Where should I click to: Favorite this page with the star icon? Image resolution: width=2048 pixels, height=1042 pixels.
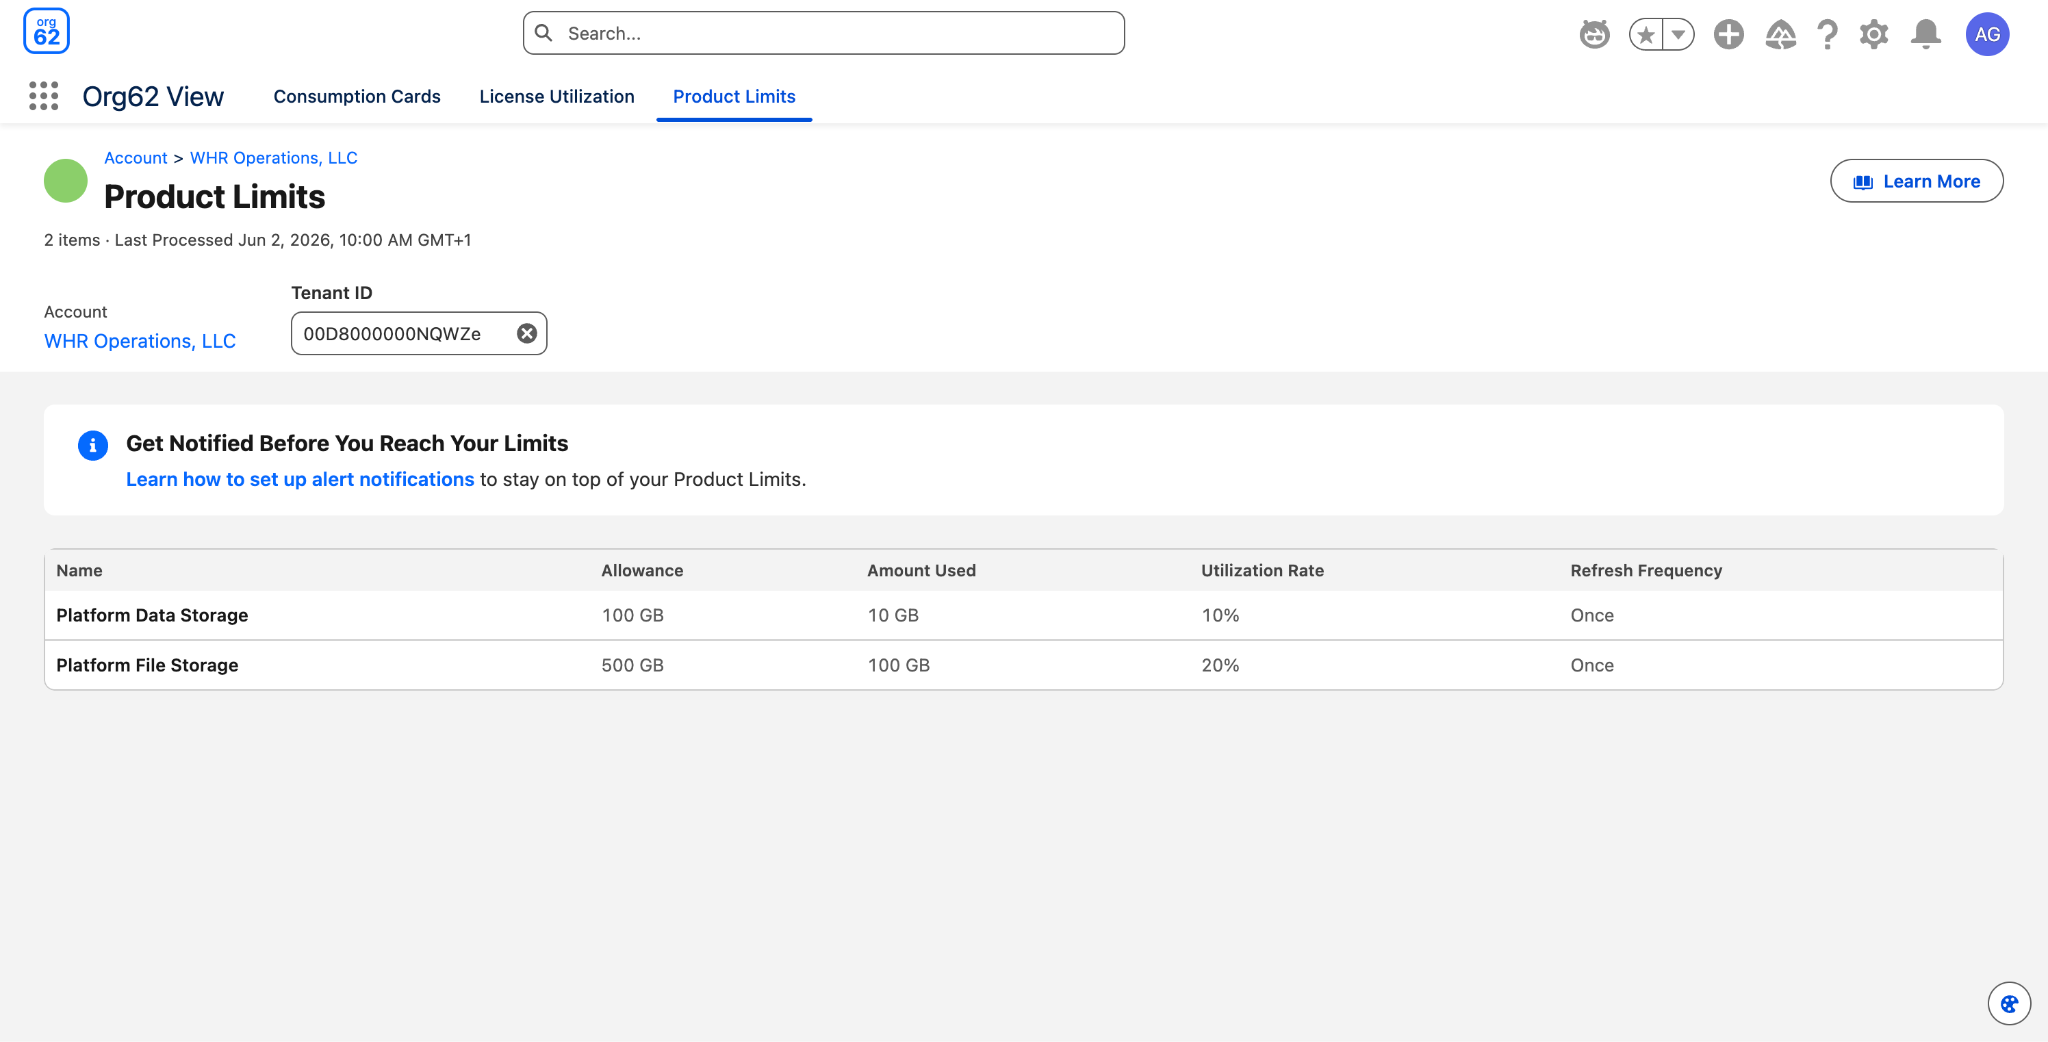(x=1646, y=34)
